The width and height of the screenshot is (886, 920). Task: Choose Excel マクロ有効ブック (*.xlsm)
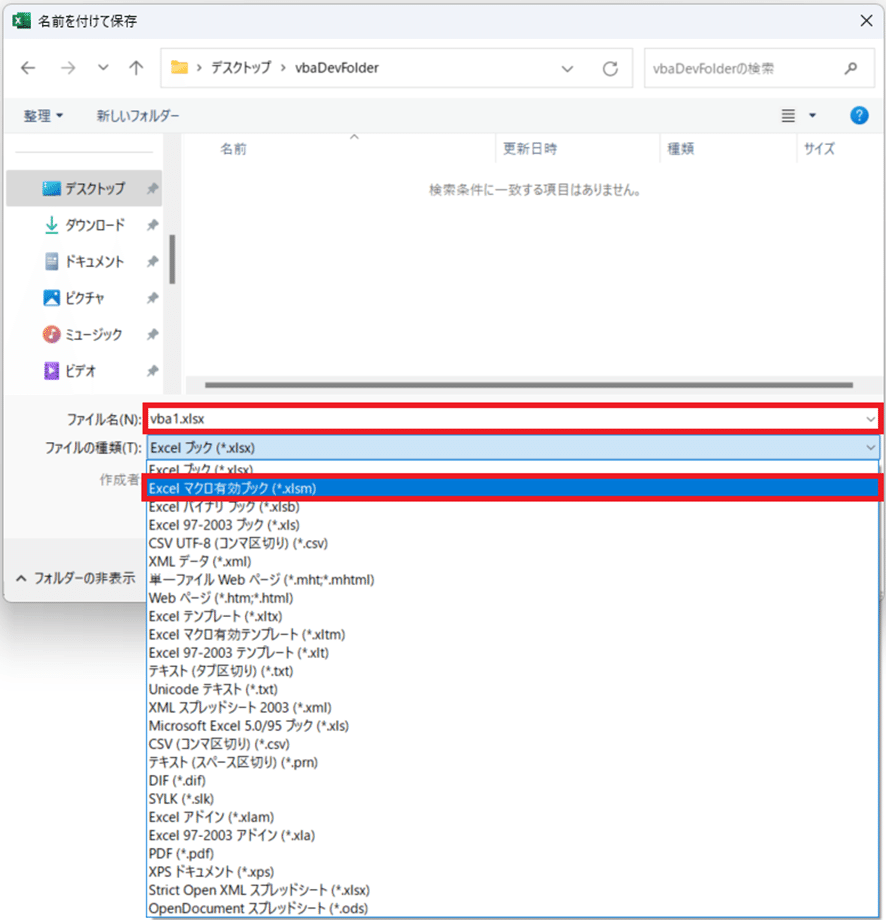coord(513,488)
